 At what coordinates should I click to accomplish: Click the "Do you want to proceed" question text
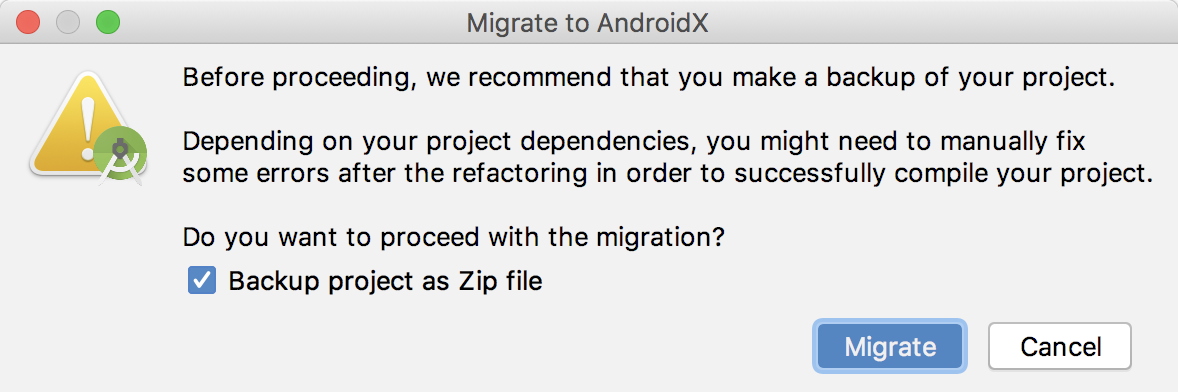454,239
